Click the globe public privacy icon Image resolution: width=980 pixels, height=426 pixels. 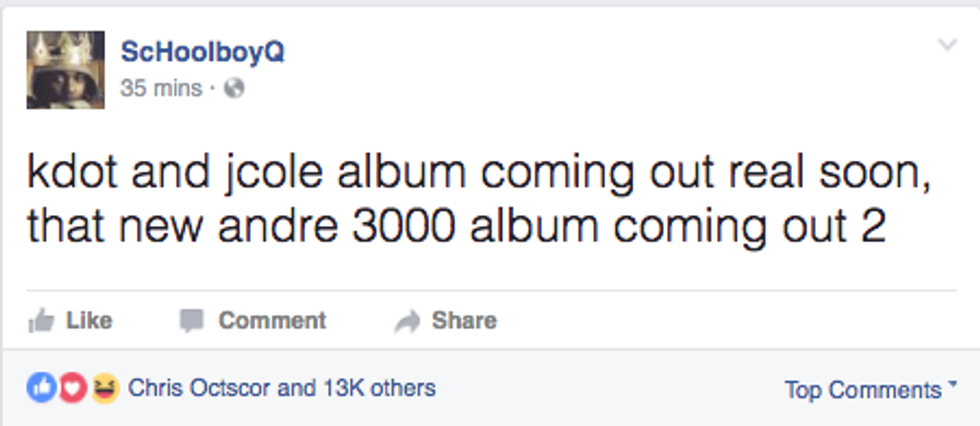(x=235, y=88)
